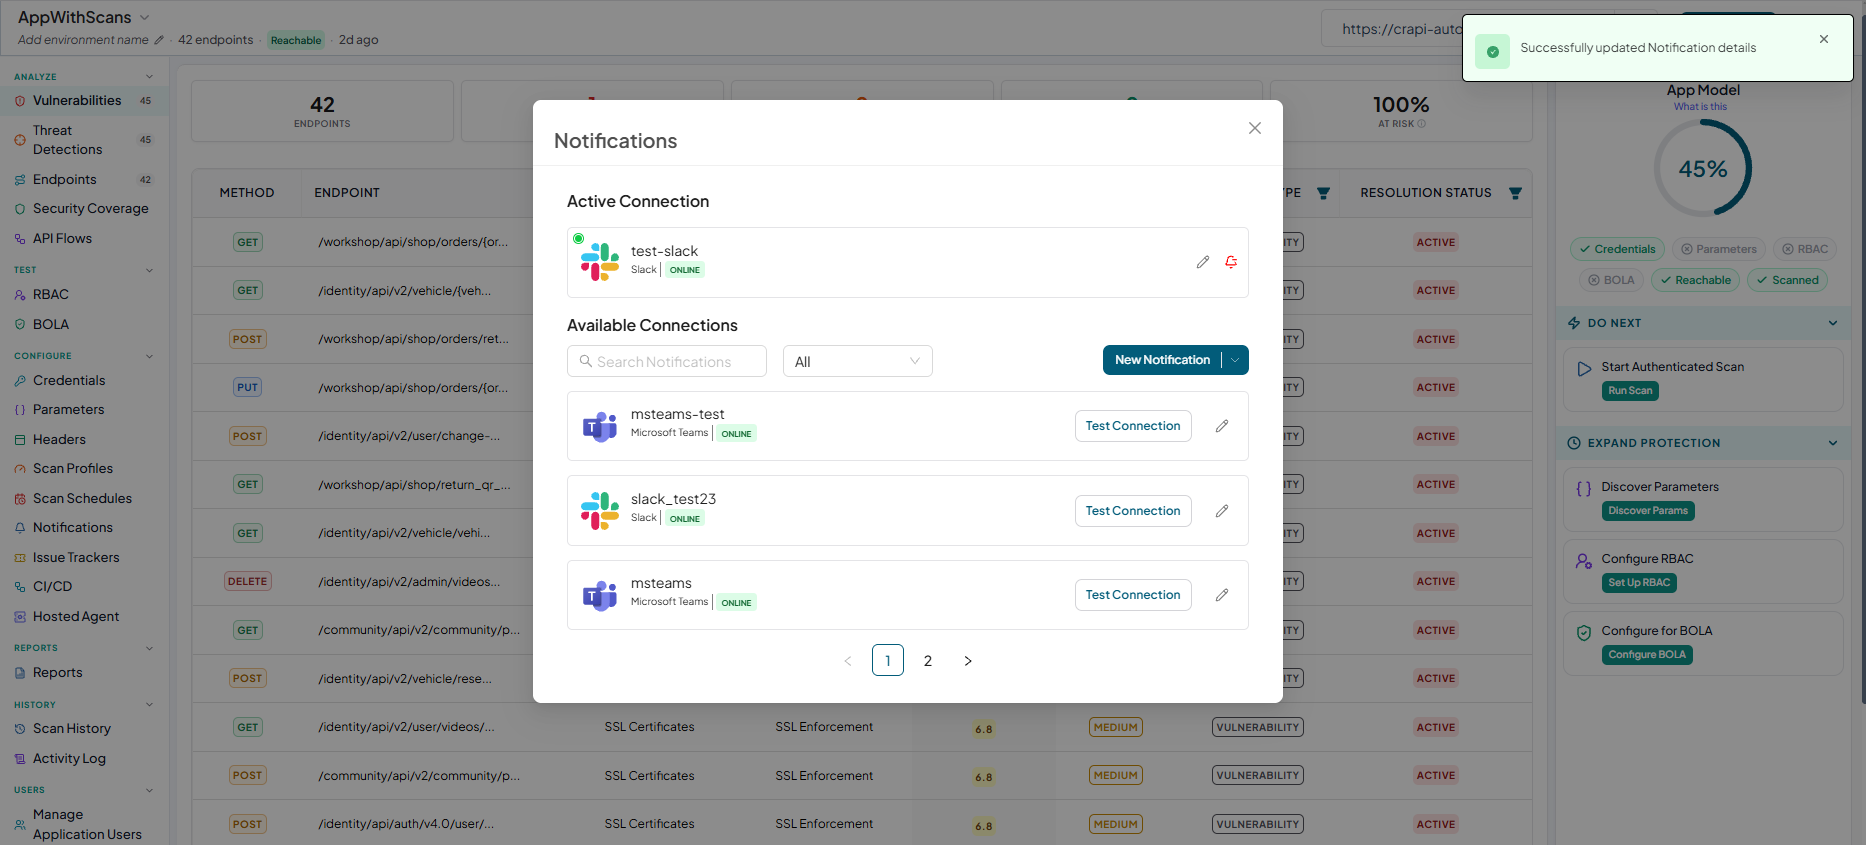Edit the slack_test23 connection pencil icon
The width and height of the screenshot is (1866, 845).
[1222, 511]
